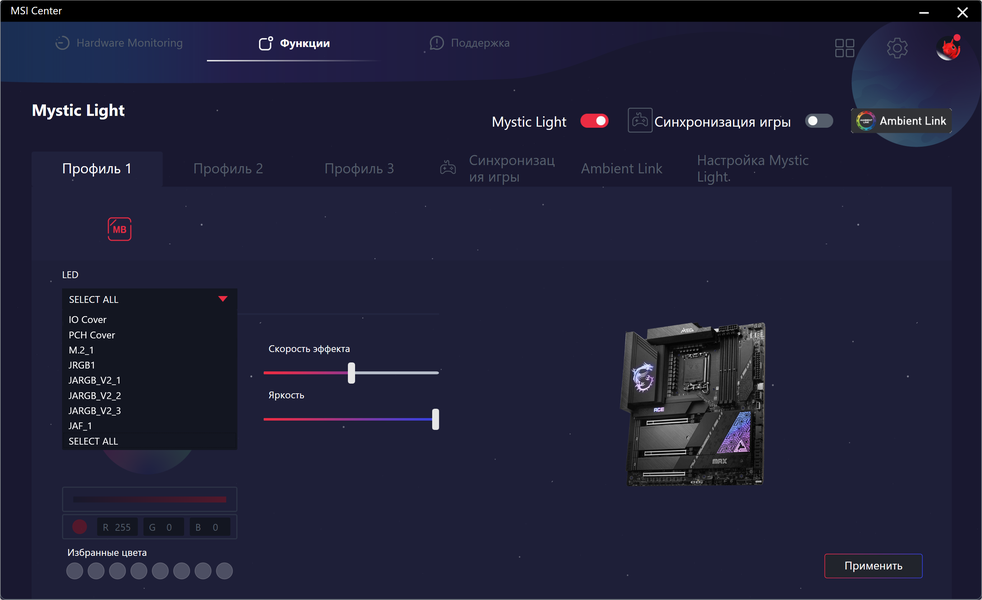
Task: Click the red color gradient bar
Action: tap(150, 499)
